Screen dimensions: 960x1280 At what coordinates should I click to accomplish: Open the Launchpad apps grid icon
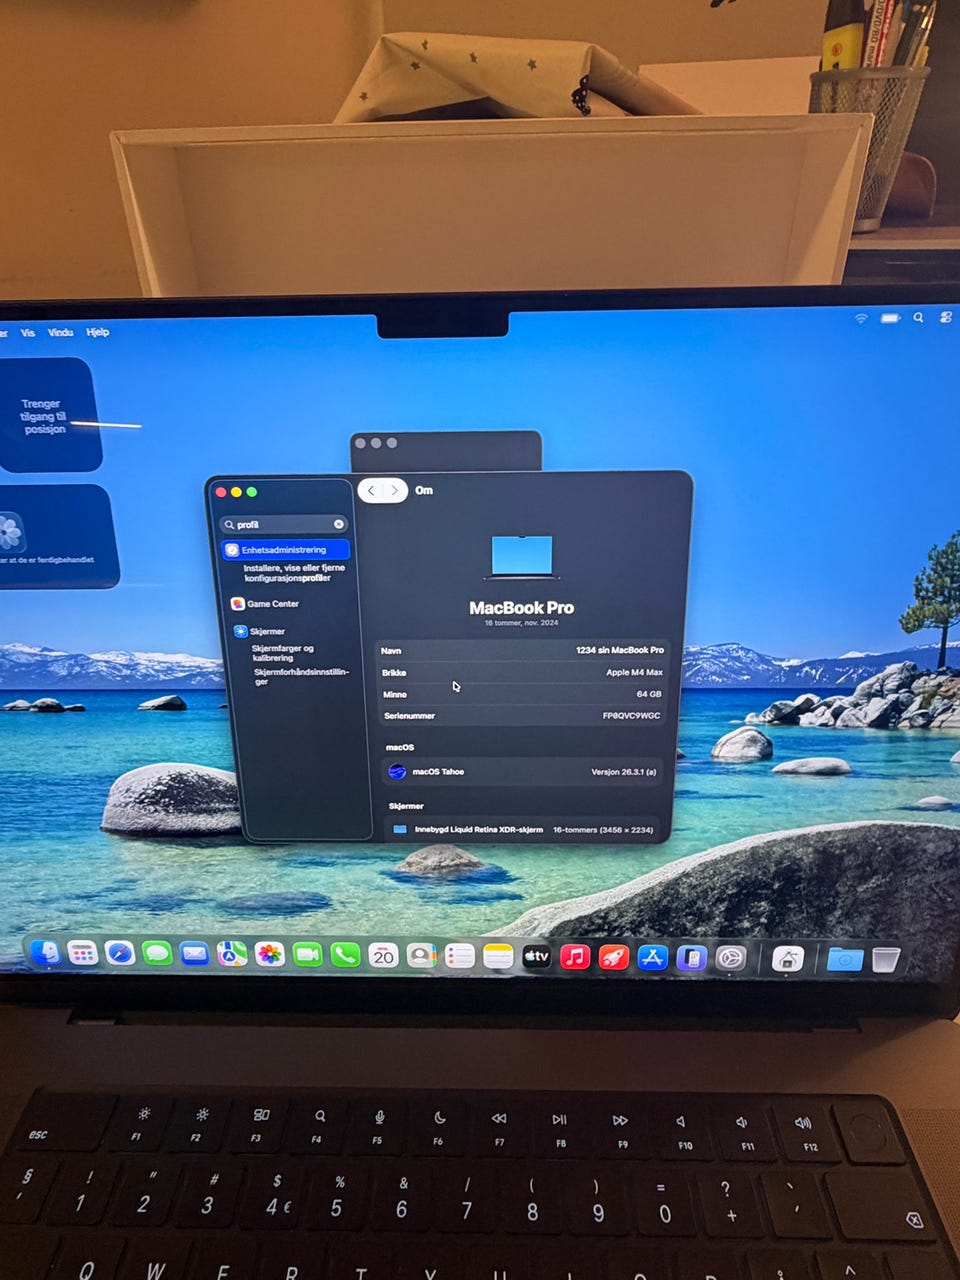pos(83,954)
